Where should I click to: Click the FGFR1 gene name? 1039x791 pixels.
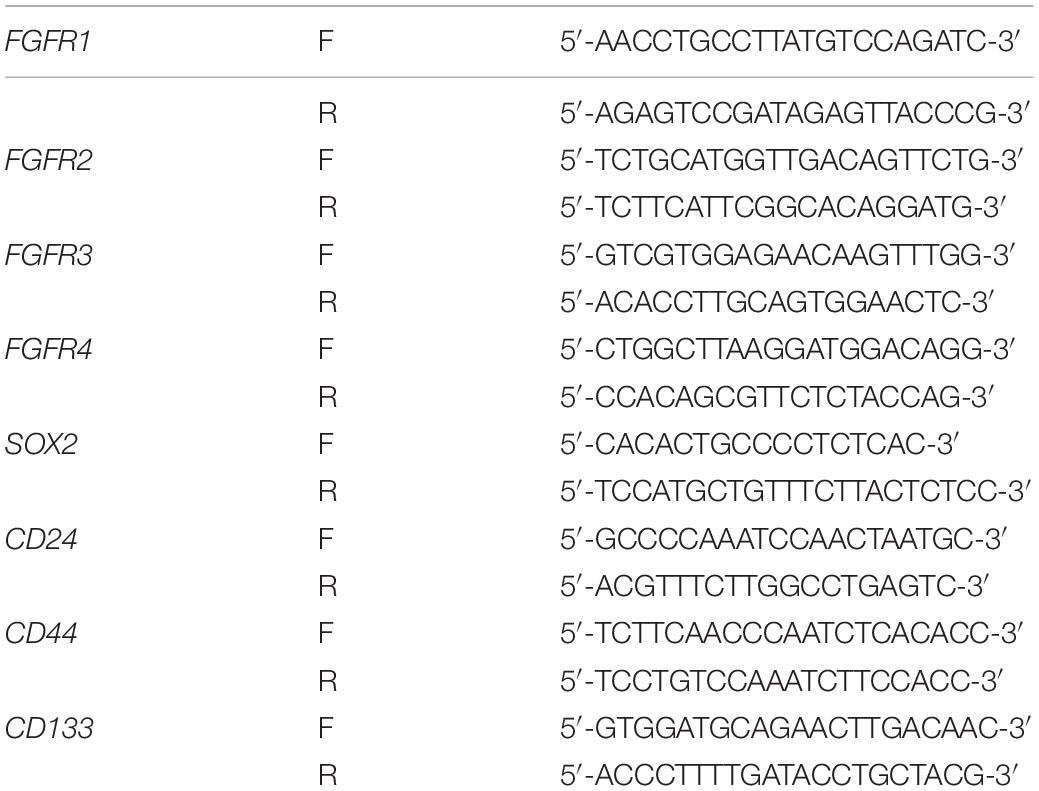pos(48,42)
